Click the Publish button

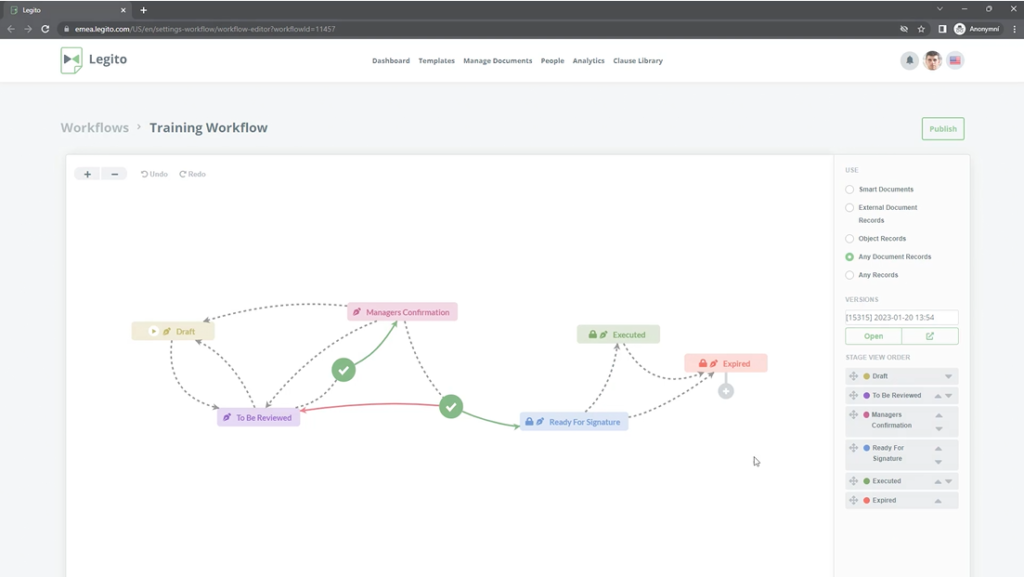(942, 129)
